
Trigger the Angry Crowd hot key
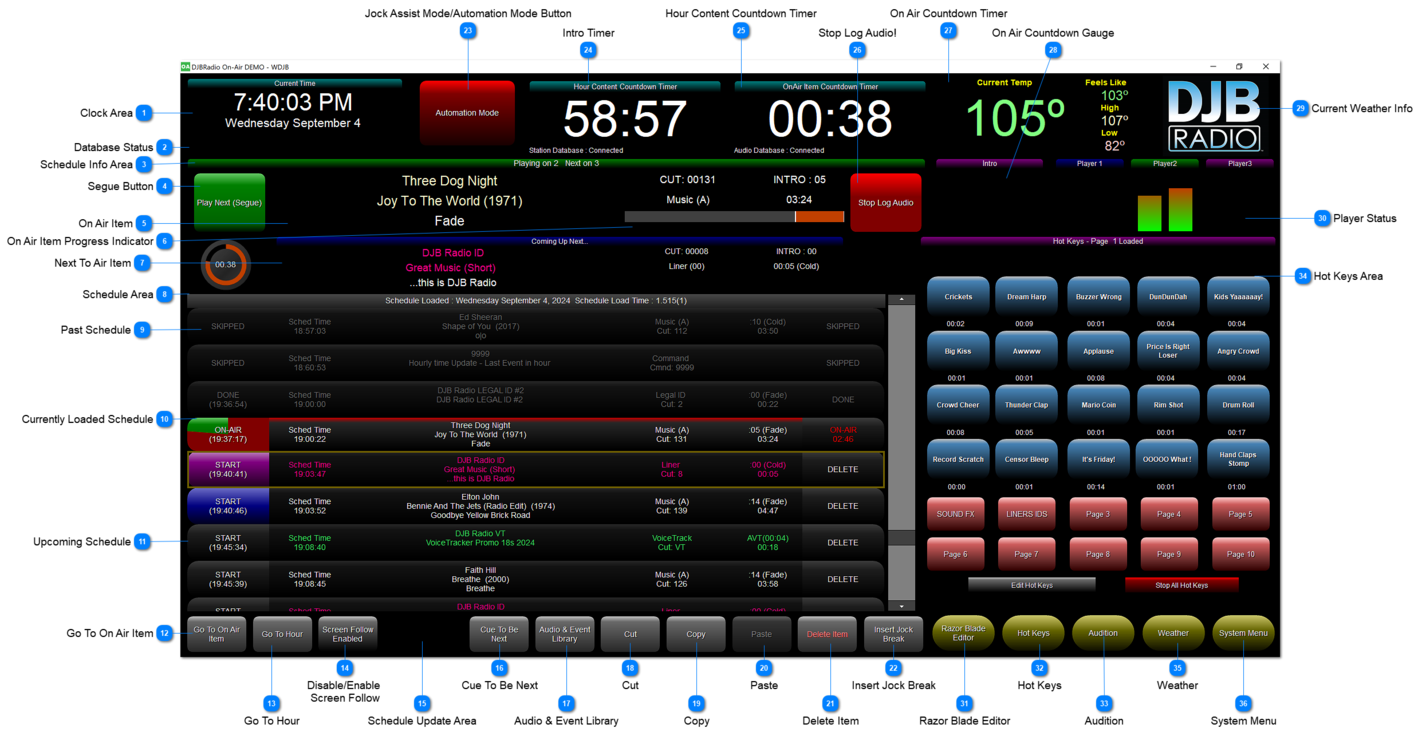click(x=1238, y=351)
